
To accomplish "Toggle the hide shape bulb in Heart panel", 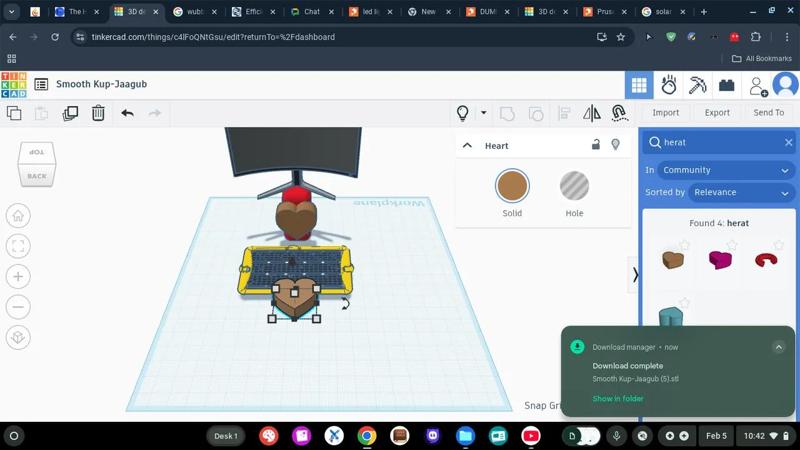I will coord(616,144).
